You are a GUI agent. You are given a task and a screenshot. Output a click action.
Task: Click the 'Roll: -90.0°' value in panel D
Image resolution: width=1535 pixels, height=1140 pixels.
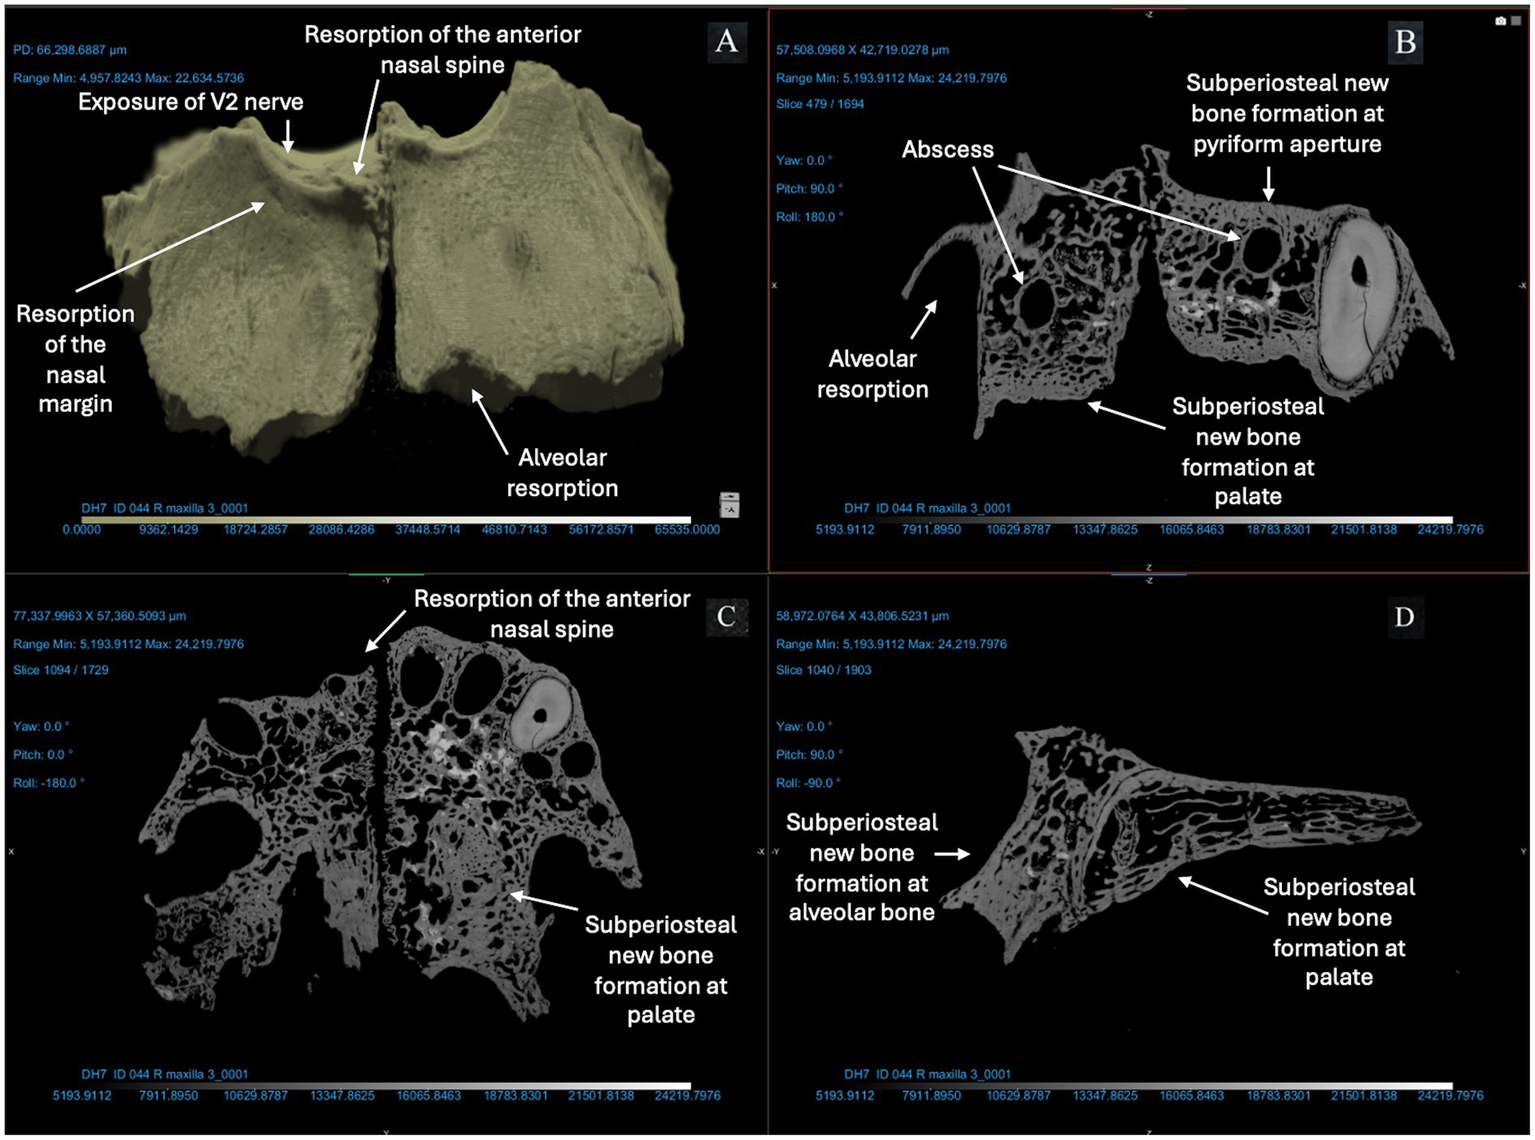808,783
